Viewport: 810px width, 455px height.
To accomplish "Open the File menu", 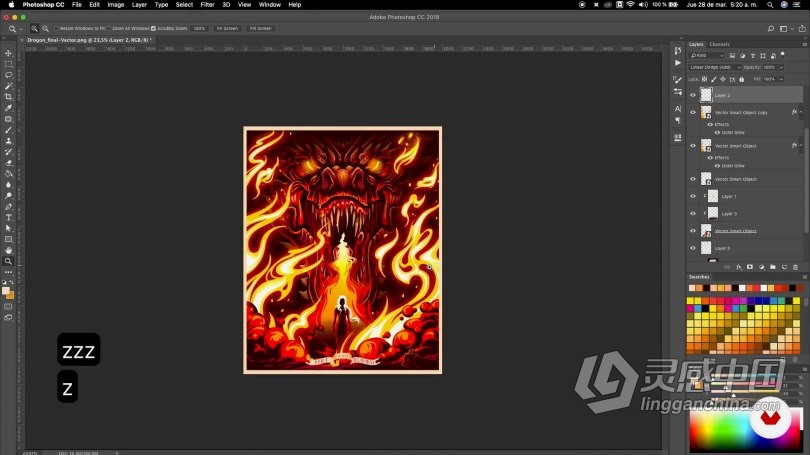I will [x=77, y=5].
